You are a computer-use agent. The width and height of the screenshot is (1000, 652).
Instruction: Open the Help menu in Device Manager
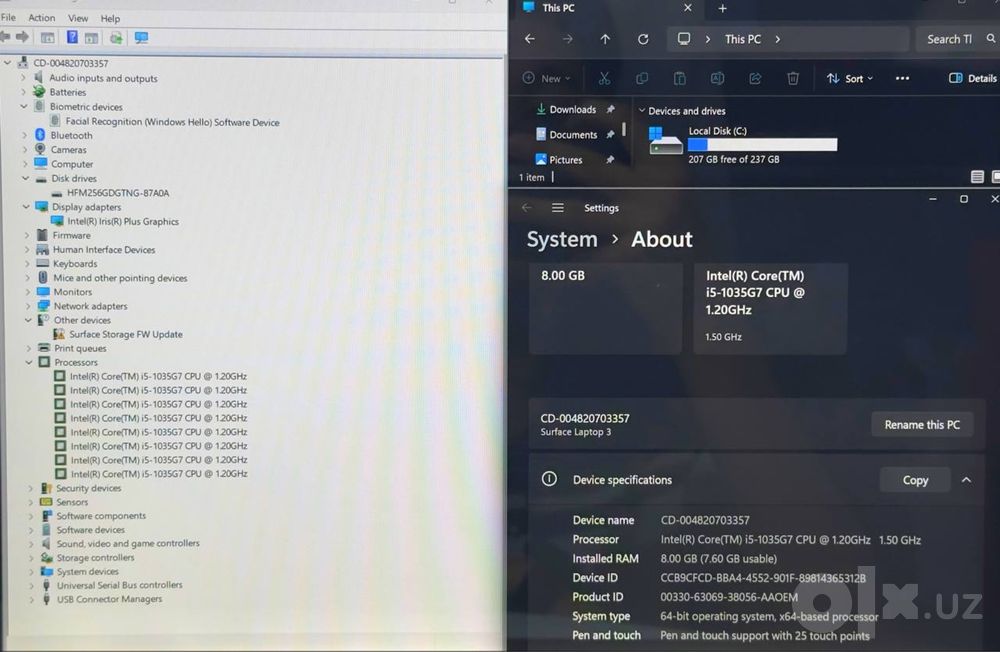pos(110,19)
